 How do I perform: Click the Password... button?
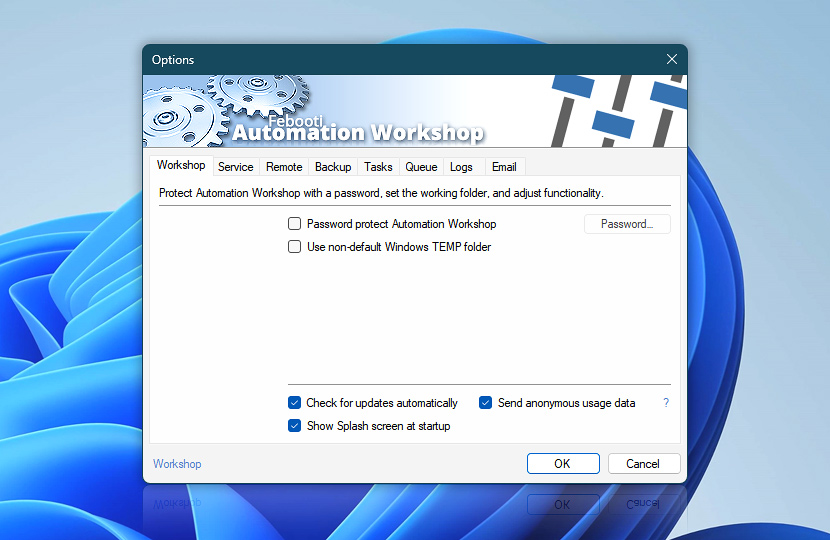627,224
